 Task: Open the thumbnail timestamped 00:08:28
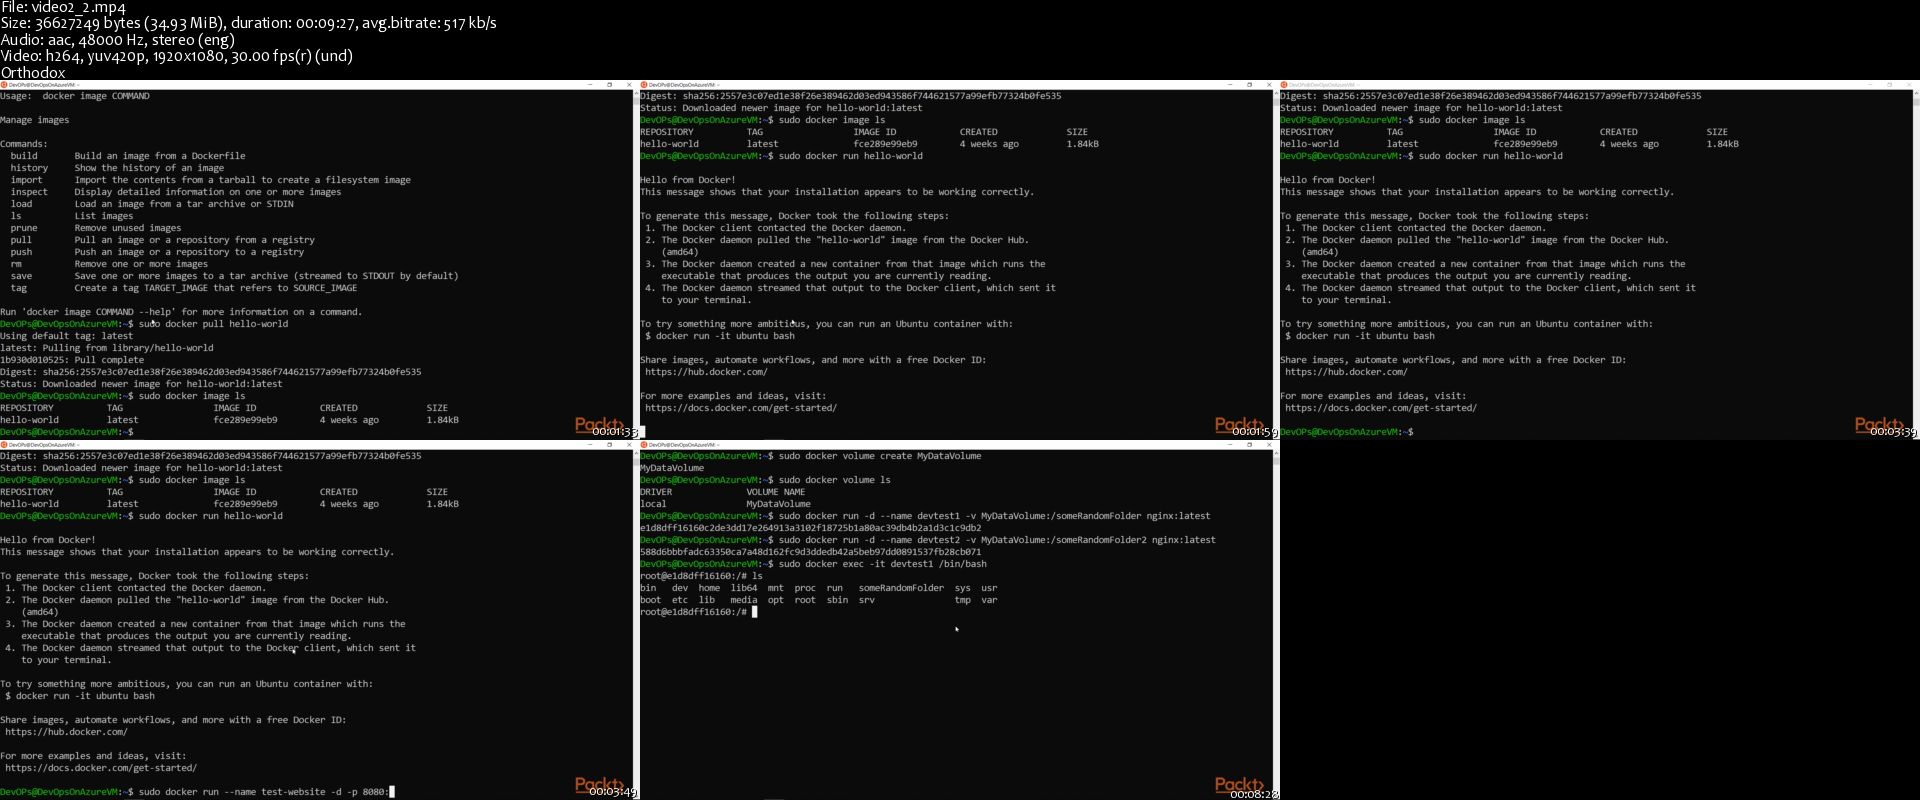point(959,620)
